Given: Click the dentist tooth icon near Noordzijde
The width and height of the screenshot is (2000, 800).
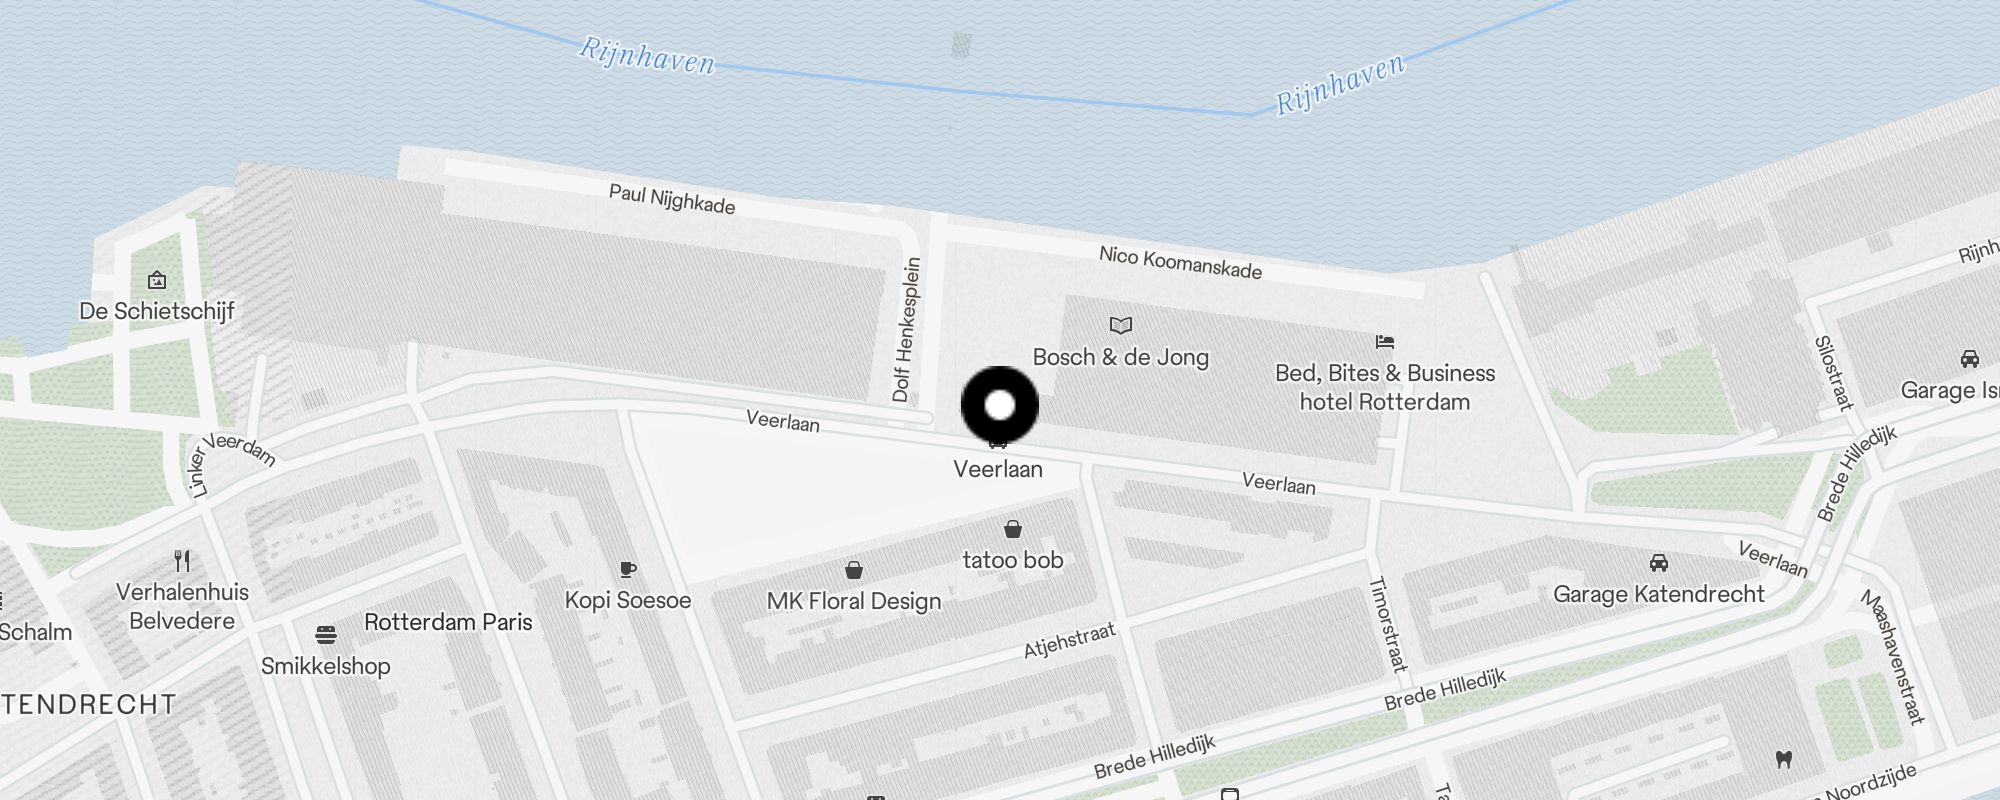Looking at the screenshot, I should [1783, 759].
